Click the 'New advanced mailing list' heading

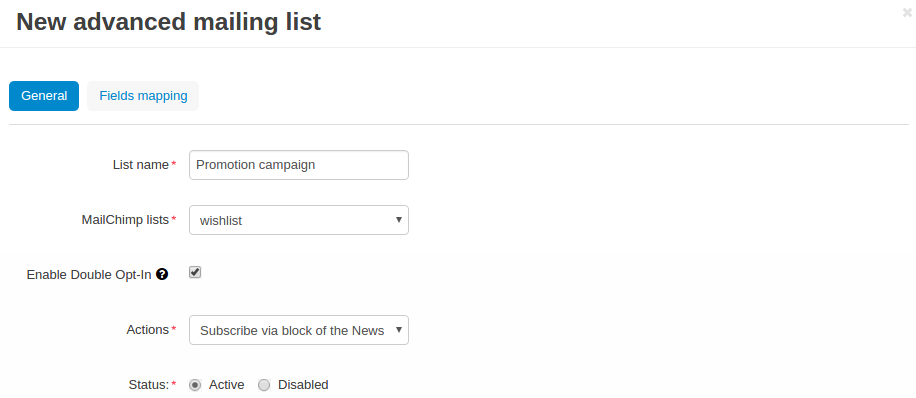[169, 22]
